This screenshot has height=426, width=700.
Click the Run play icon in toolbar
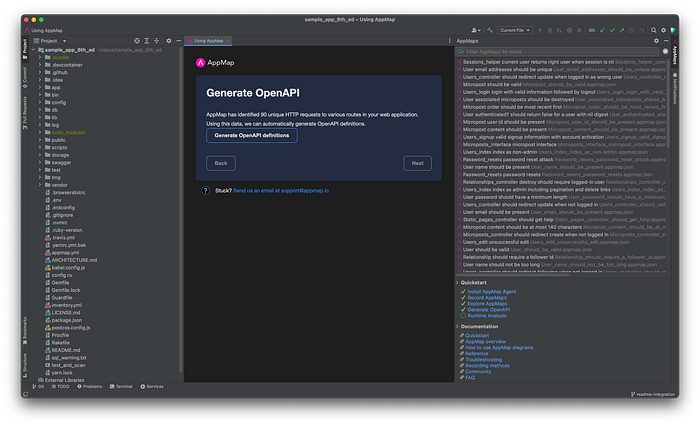pos(540,30)
